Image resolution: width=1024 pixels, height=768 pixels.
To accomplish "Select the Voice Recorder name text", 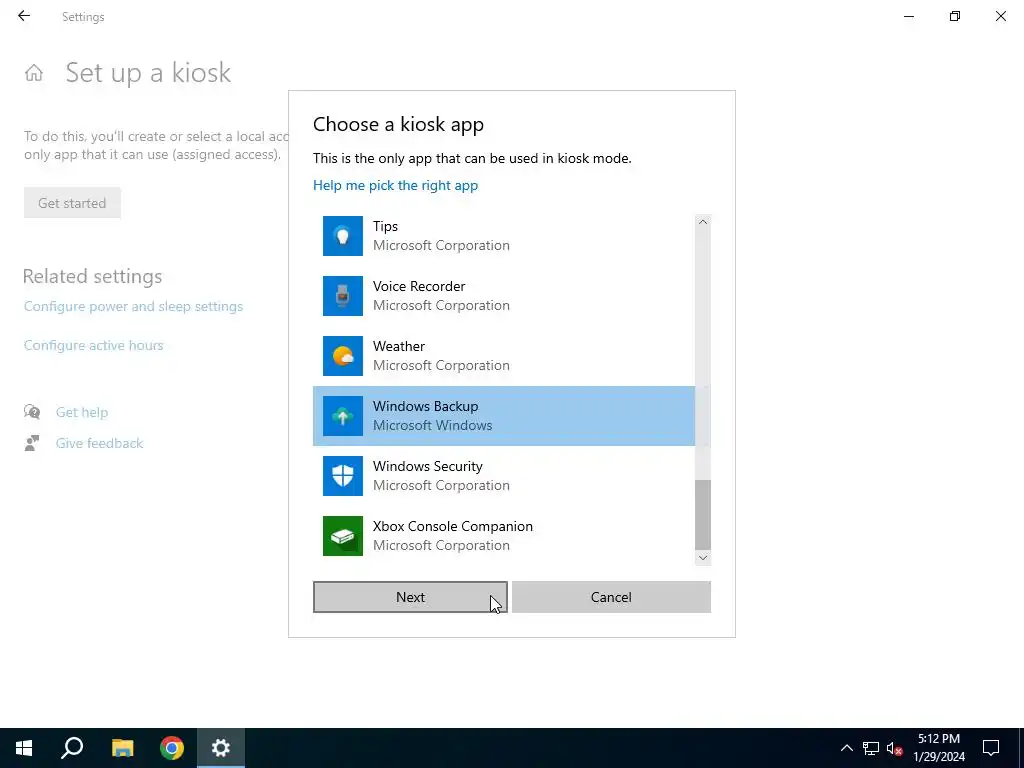I will tap(419, 286).
